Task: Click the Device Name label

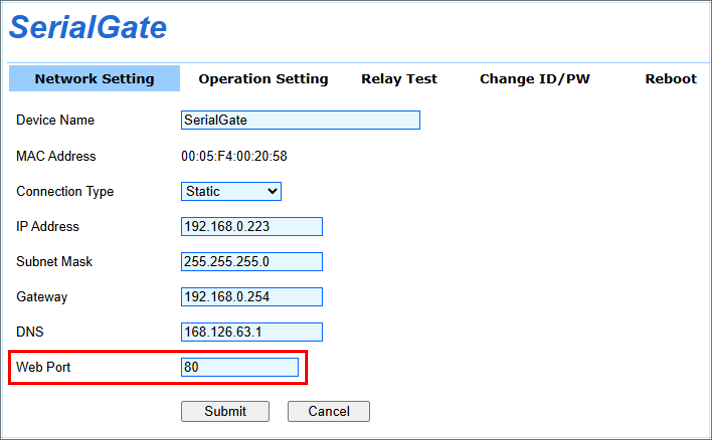Action: point(55,120)
